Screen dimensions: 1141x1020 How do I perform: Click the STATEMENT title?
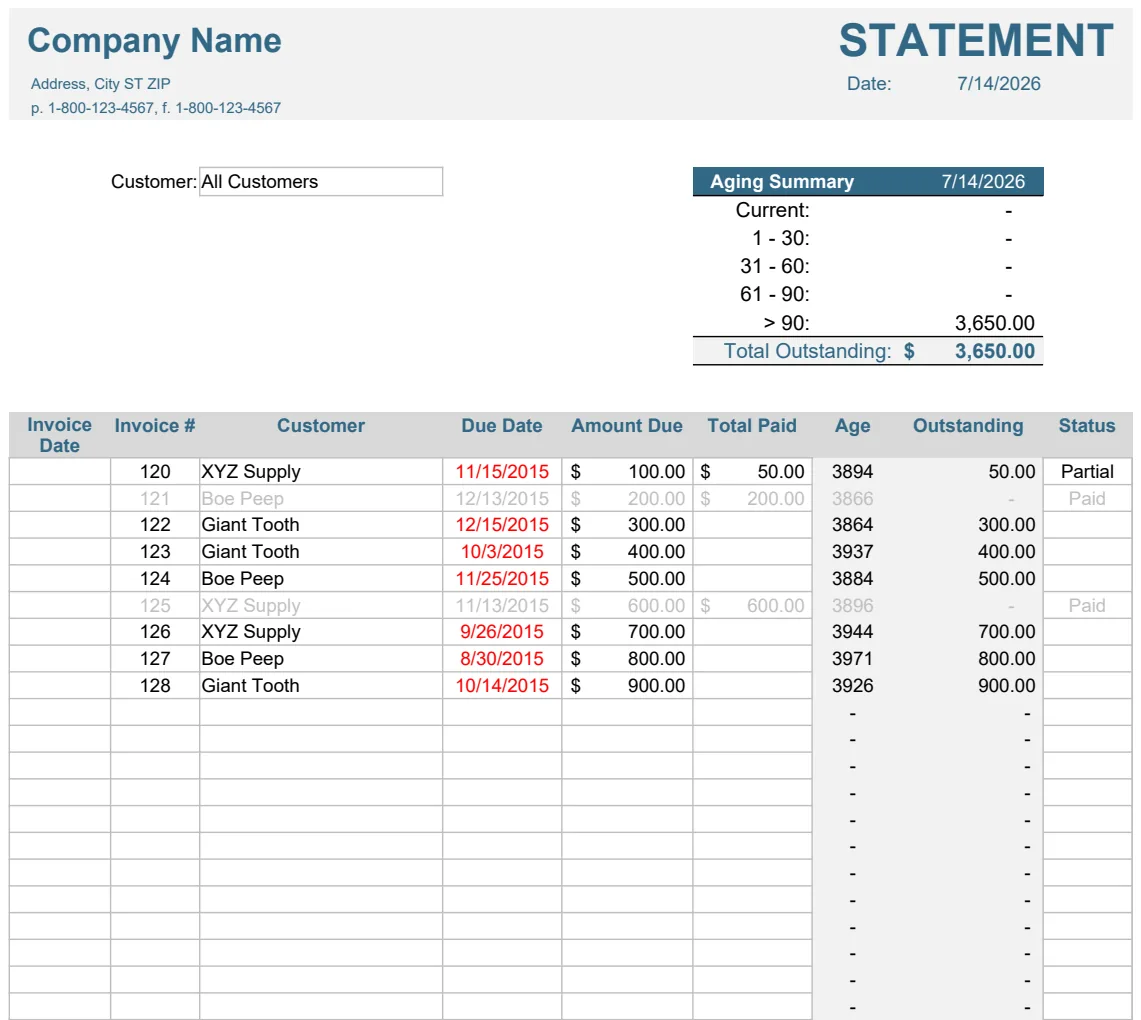tap(976, 39)
